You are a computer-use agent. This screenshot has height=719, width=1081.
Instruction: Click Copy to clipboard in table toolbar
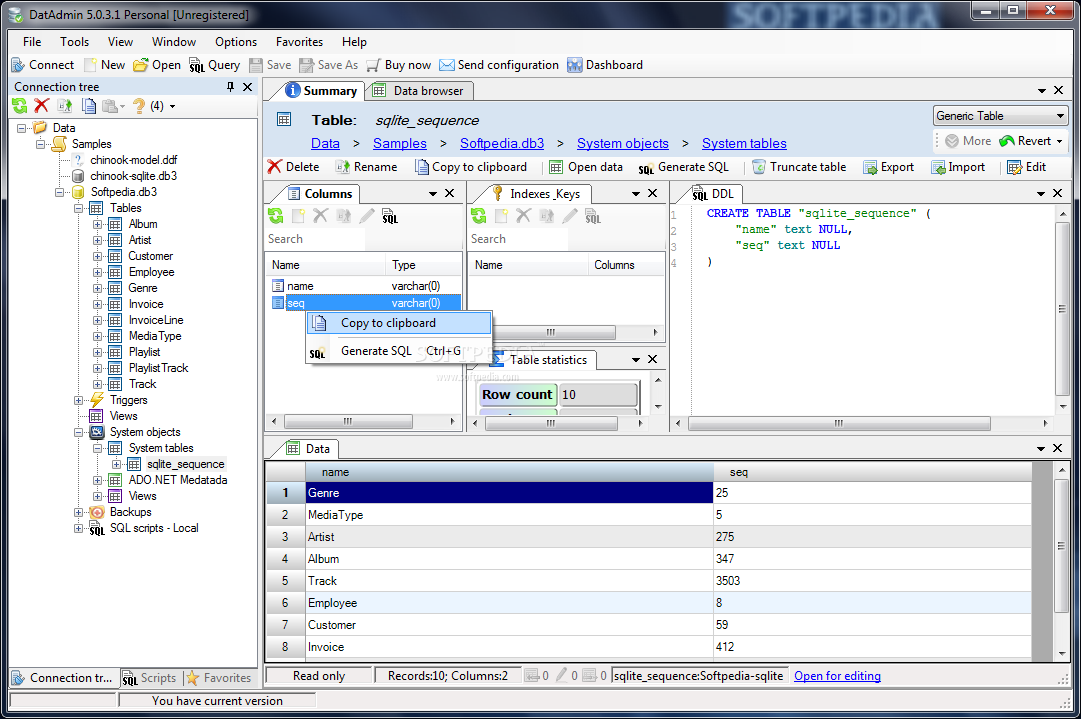[x=471, y=167]
